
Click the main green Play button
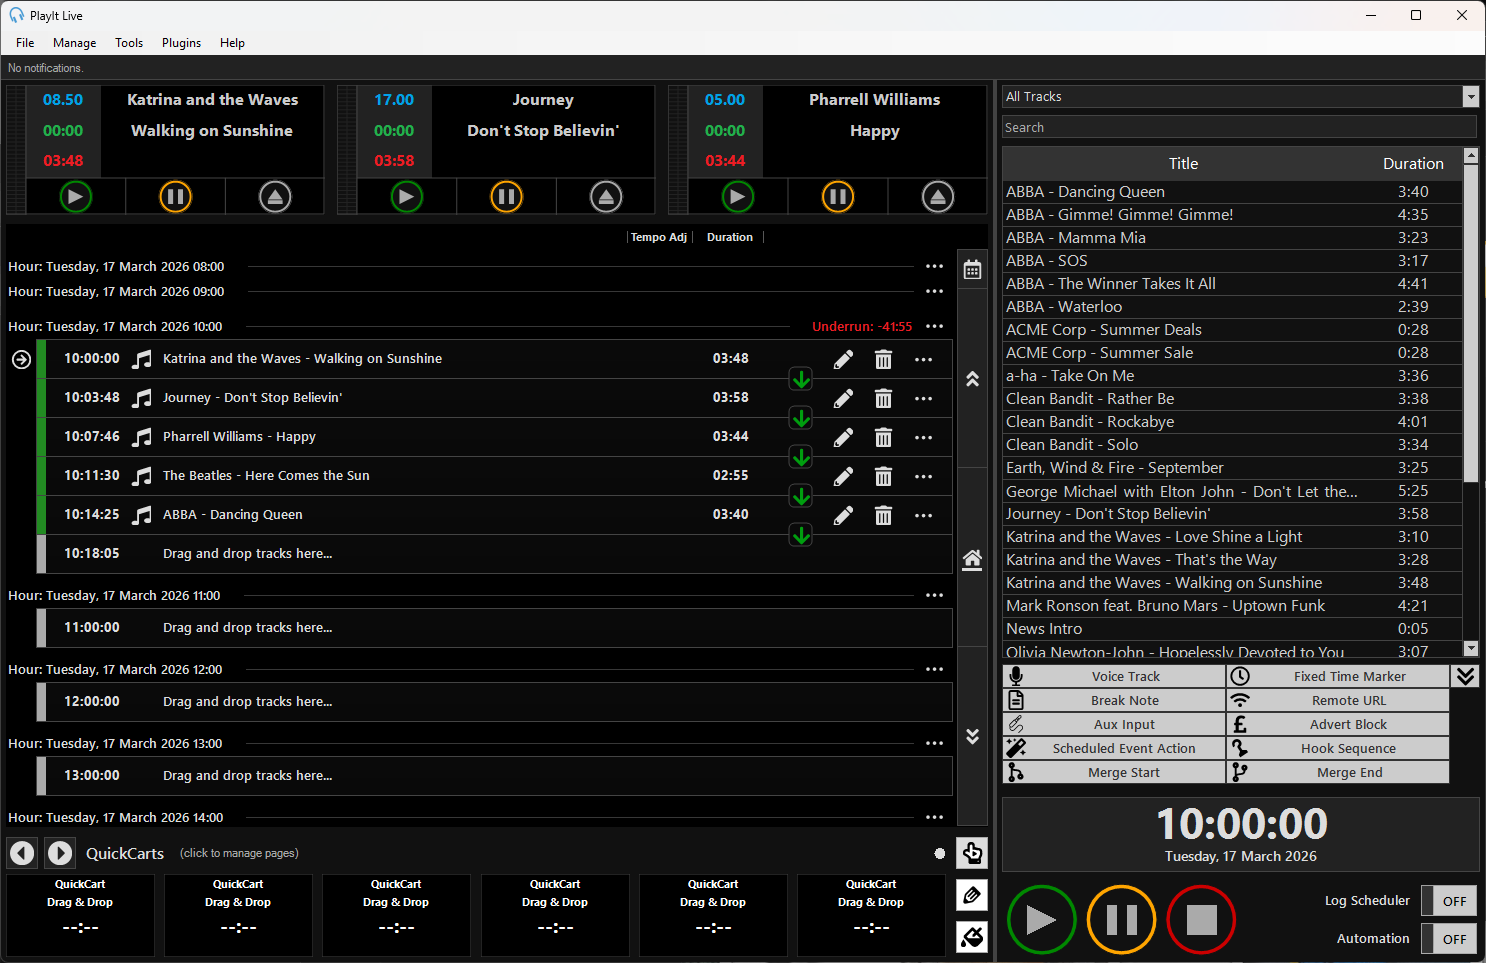(x=1041, y=920)
